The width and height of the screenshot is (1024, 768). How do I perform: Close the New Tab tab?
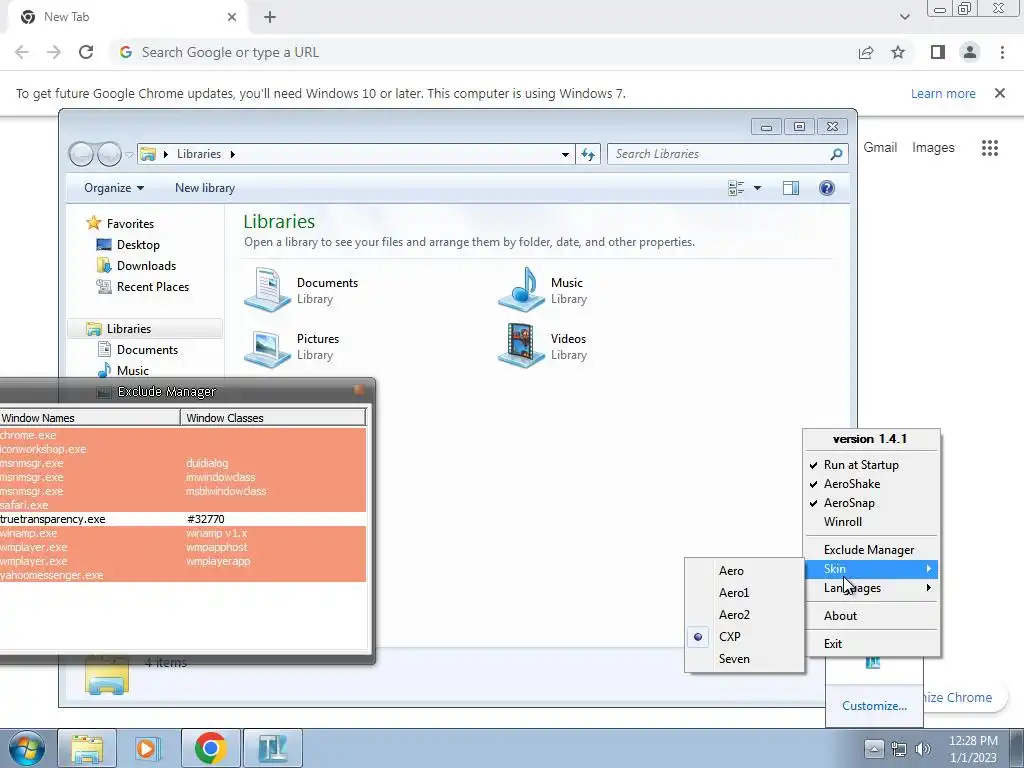pyautogui.click(x=232, y=17)
